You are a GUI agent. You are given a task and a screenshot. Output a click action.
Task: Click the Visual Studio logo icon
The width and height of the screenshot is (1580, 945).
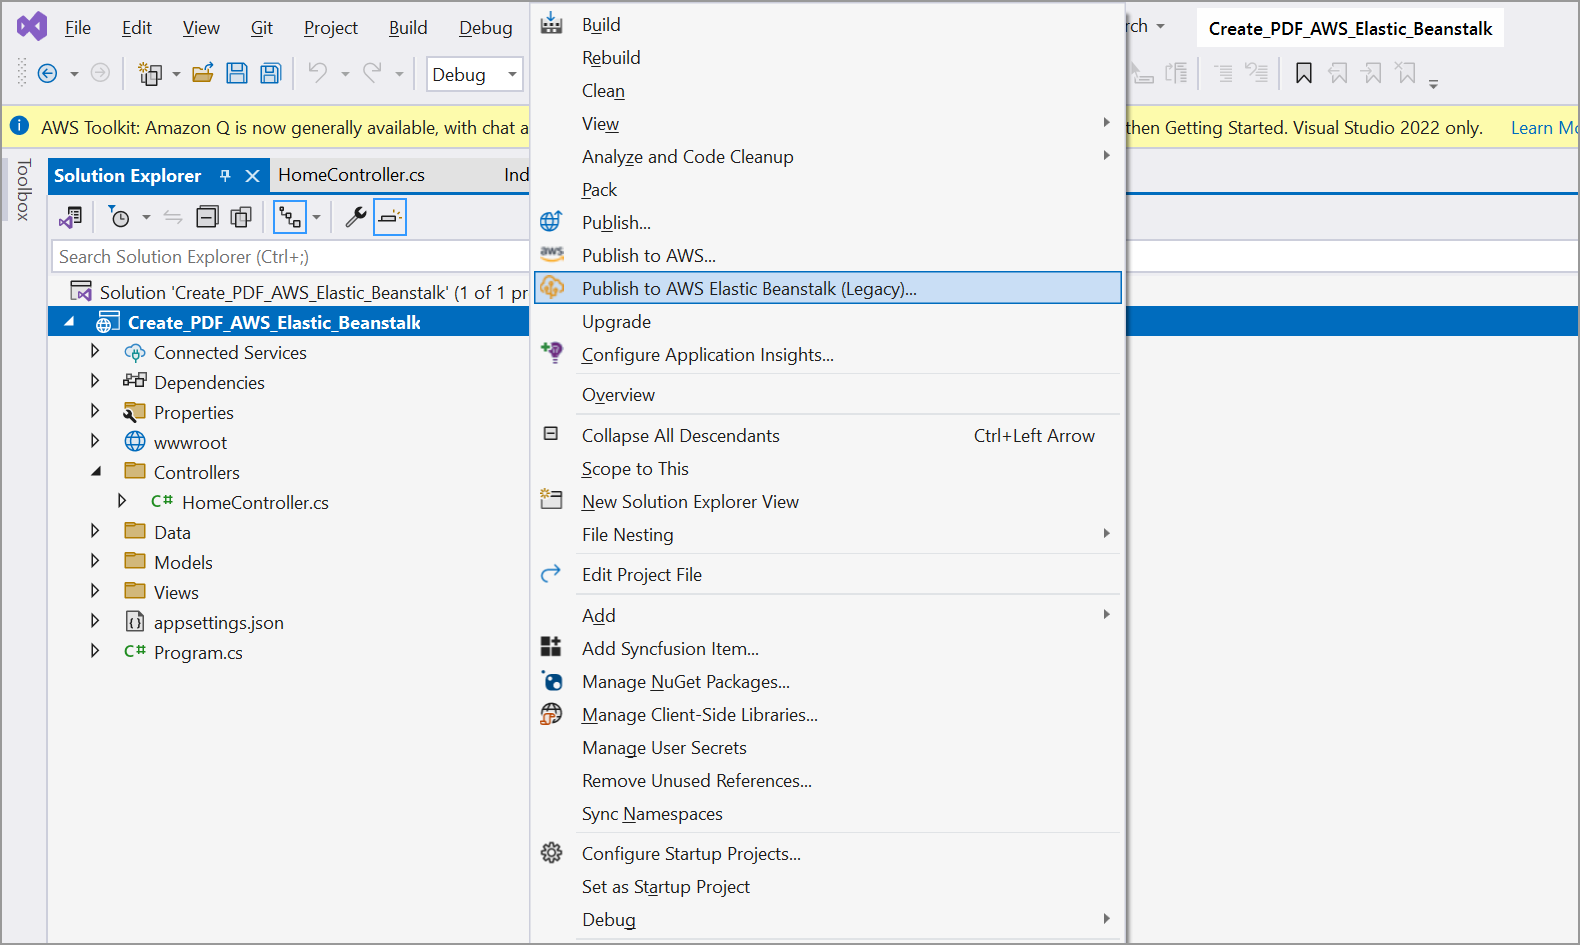pyautogui.click(x=32, y=26)
